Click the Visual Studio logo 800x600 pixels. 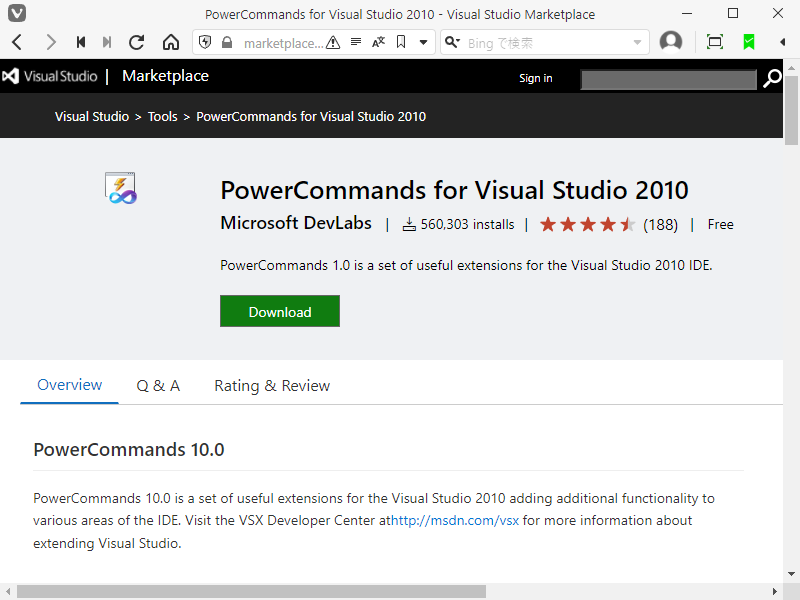[x=49, y=76]
